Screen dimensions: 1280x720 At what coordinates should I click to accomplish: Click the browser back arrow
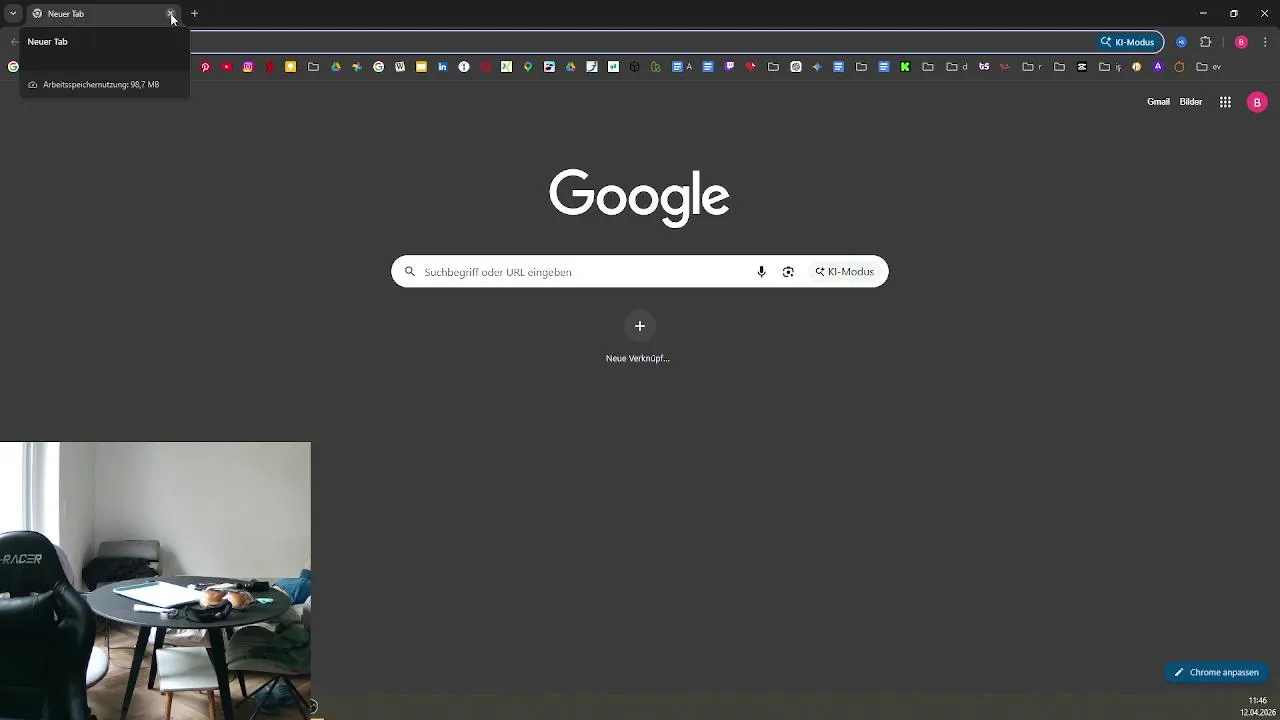coord(13,42)
